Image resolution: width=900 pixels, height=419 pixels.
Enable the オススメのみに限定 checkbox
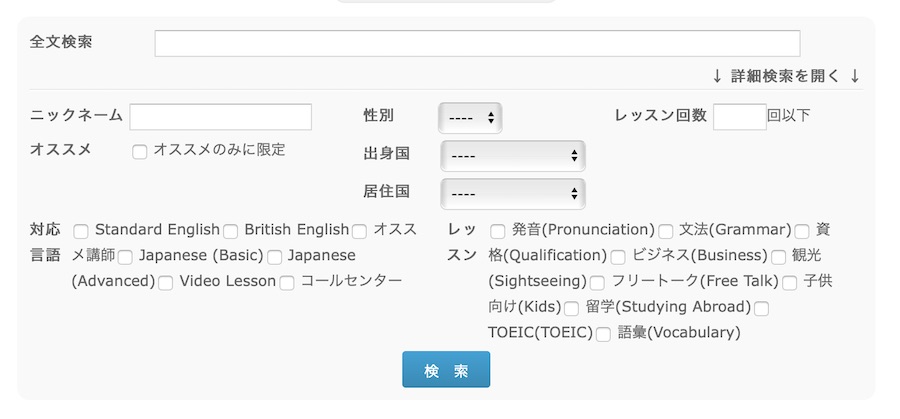pyautogui.click(x=140, y=151)
